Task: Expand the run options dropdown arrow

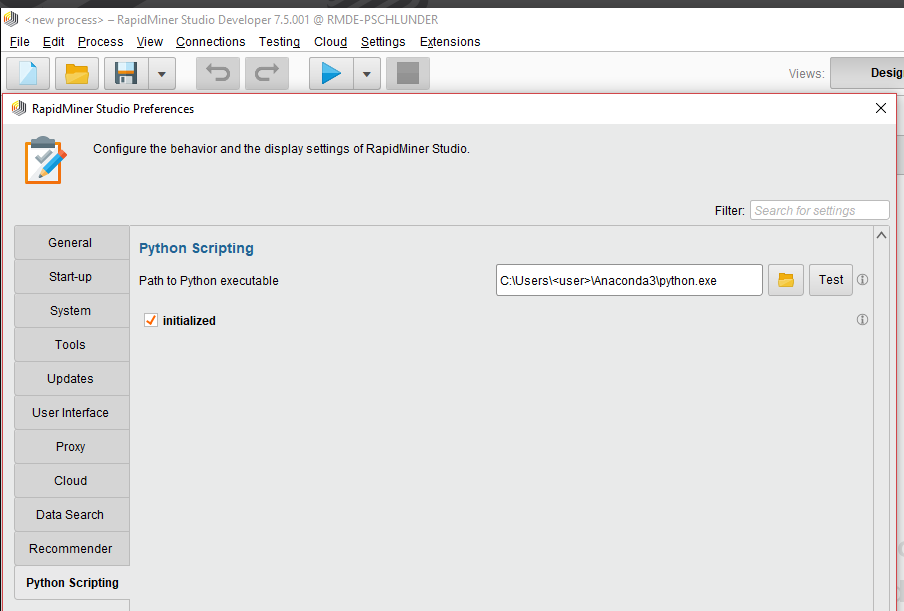Action: [367, 73]
